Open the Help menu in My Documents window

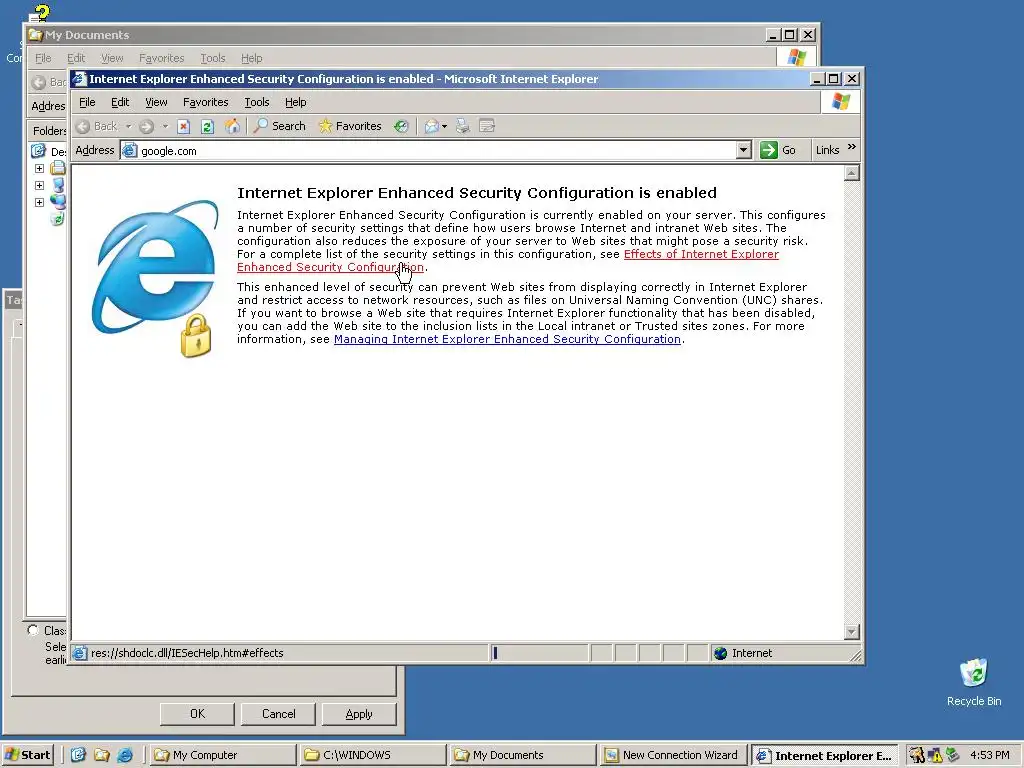[251, 58]
